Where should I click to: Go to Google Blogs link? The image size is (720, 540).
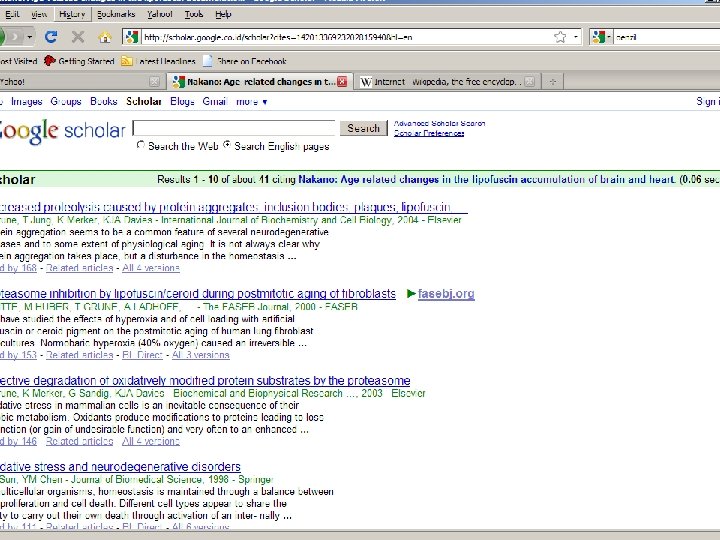click(182, 101)
